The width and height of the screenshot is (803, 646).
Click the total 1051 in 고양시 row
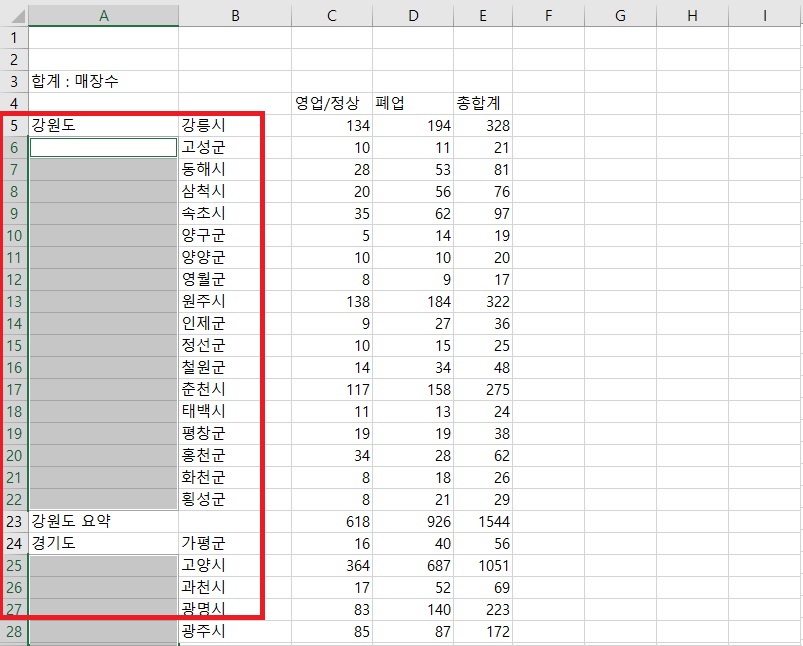[483, 566]
